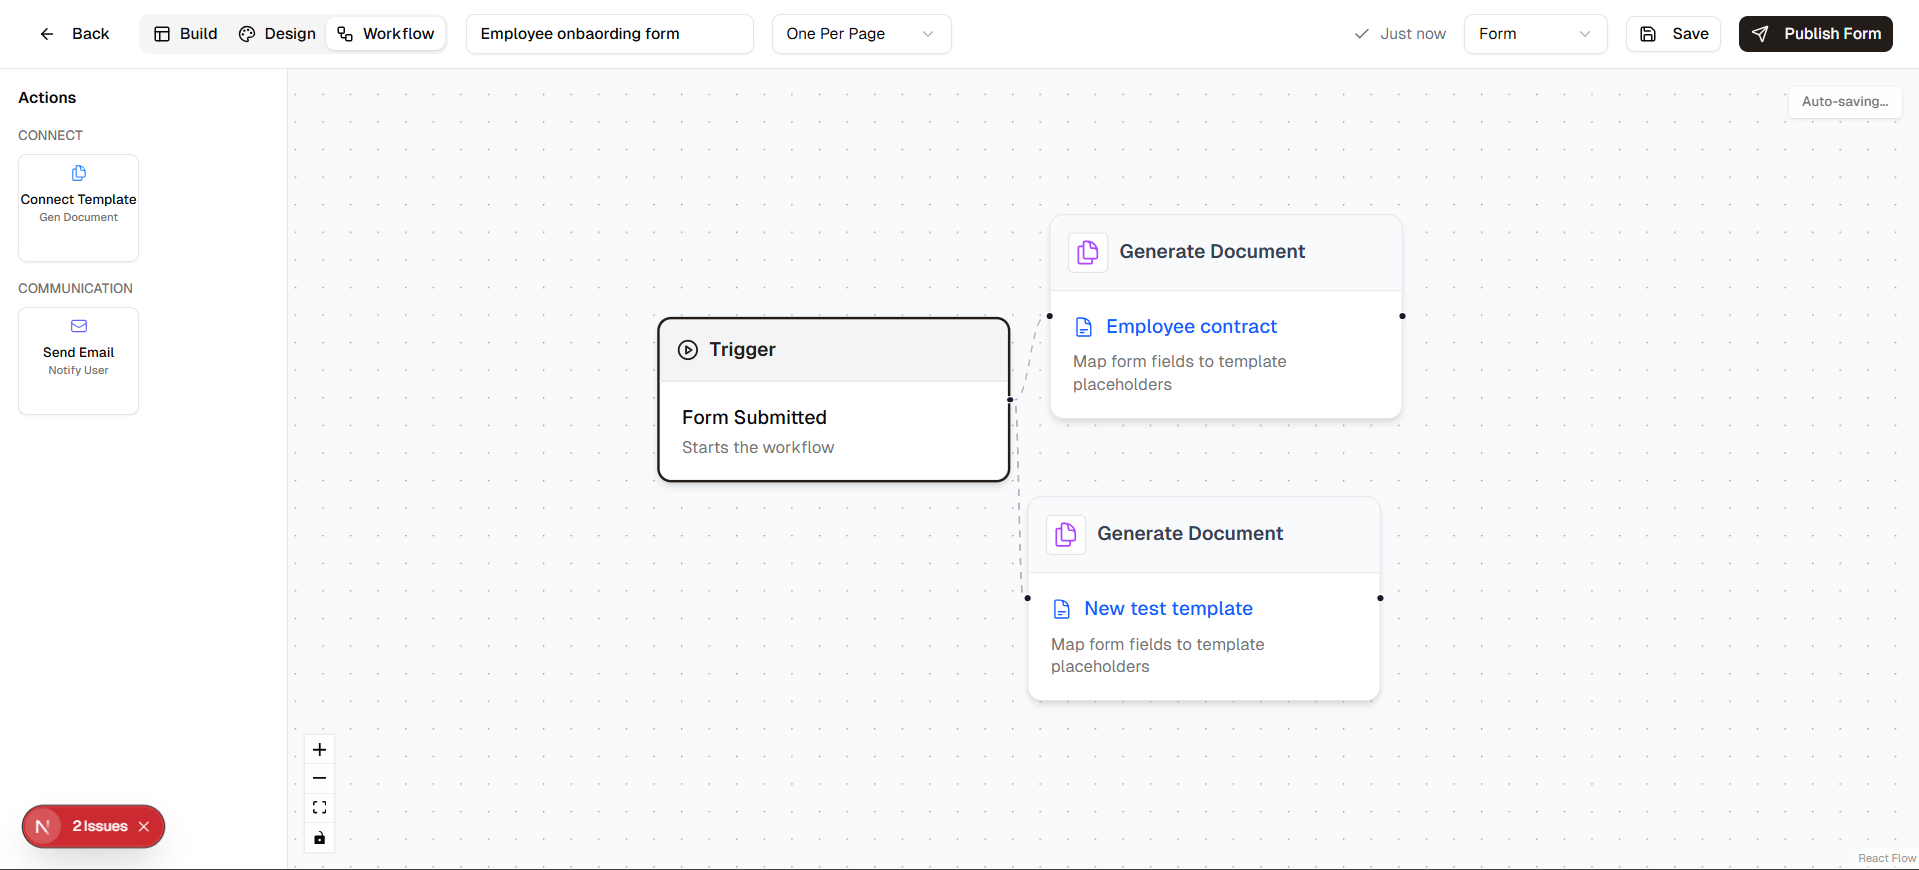
Task: Click the Trigger node play icon
Action: click(688, 350)
